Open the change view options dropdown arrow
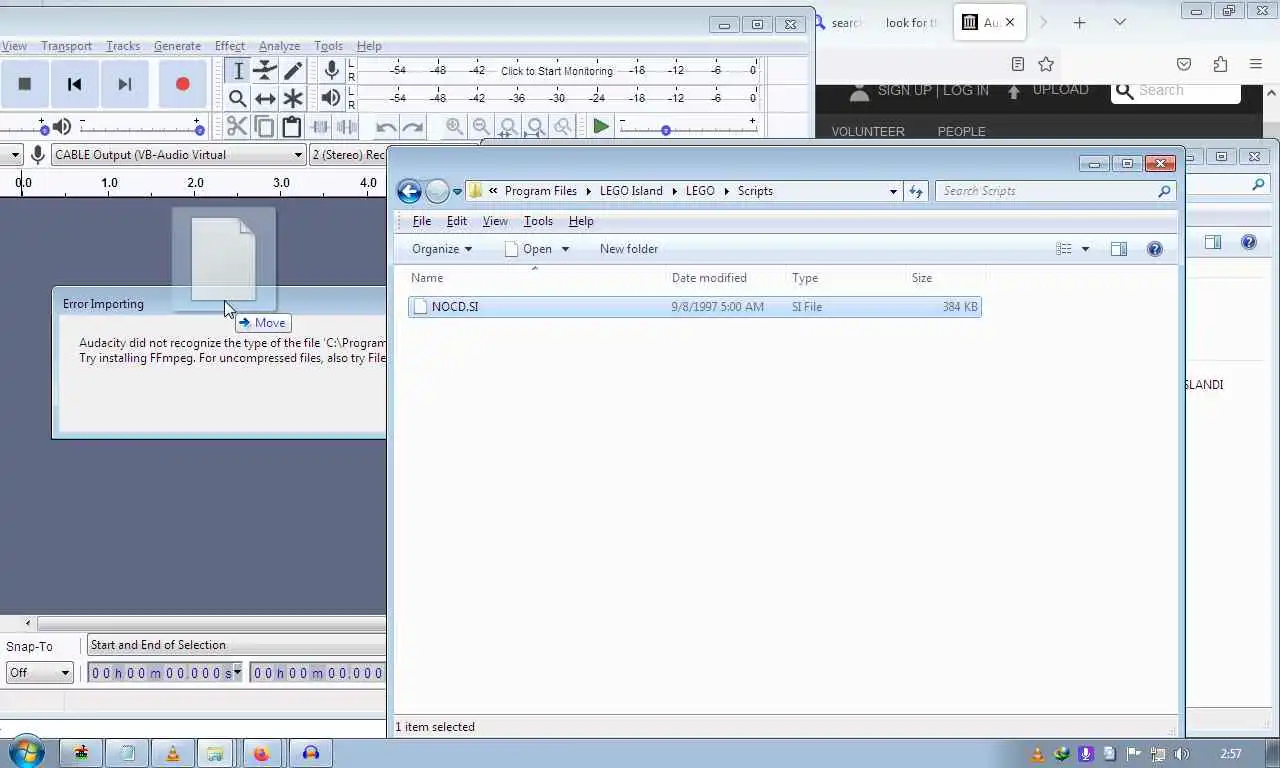1280x768 pixels. 1085,249
